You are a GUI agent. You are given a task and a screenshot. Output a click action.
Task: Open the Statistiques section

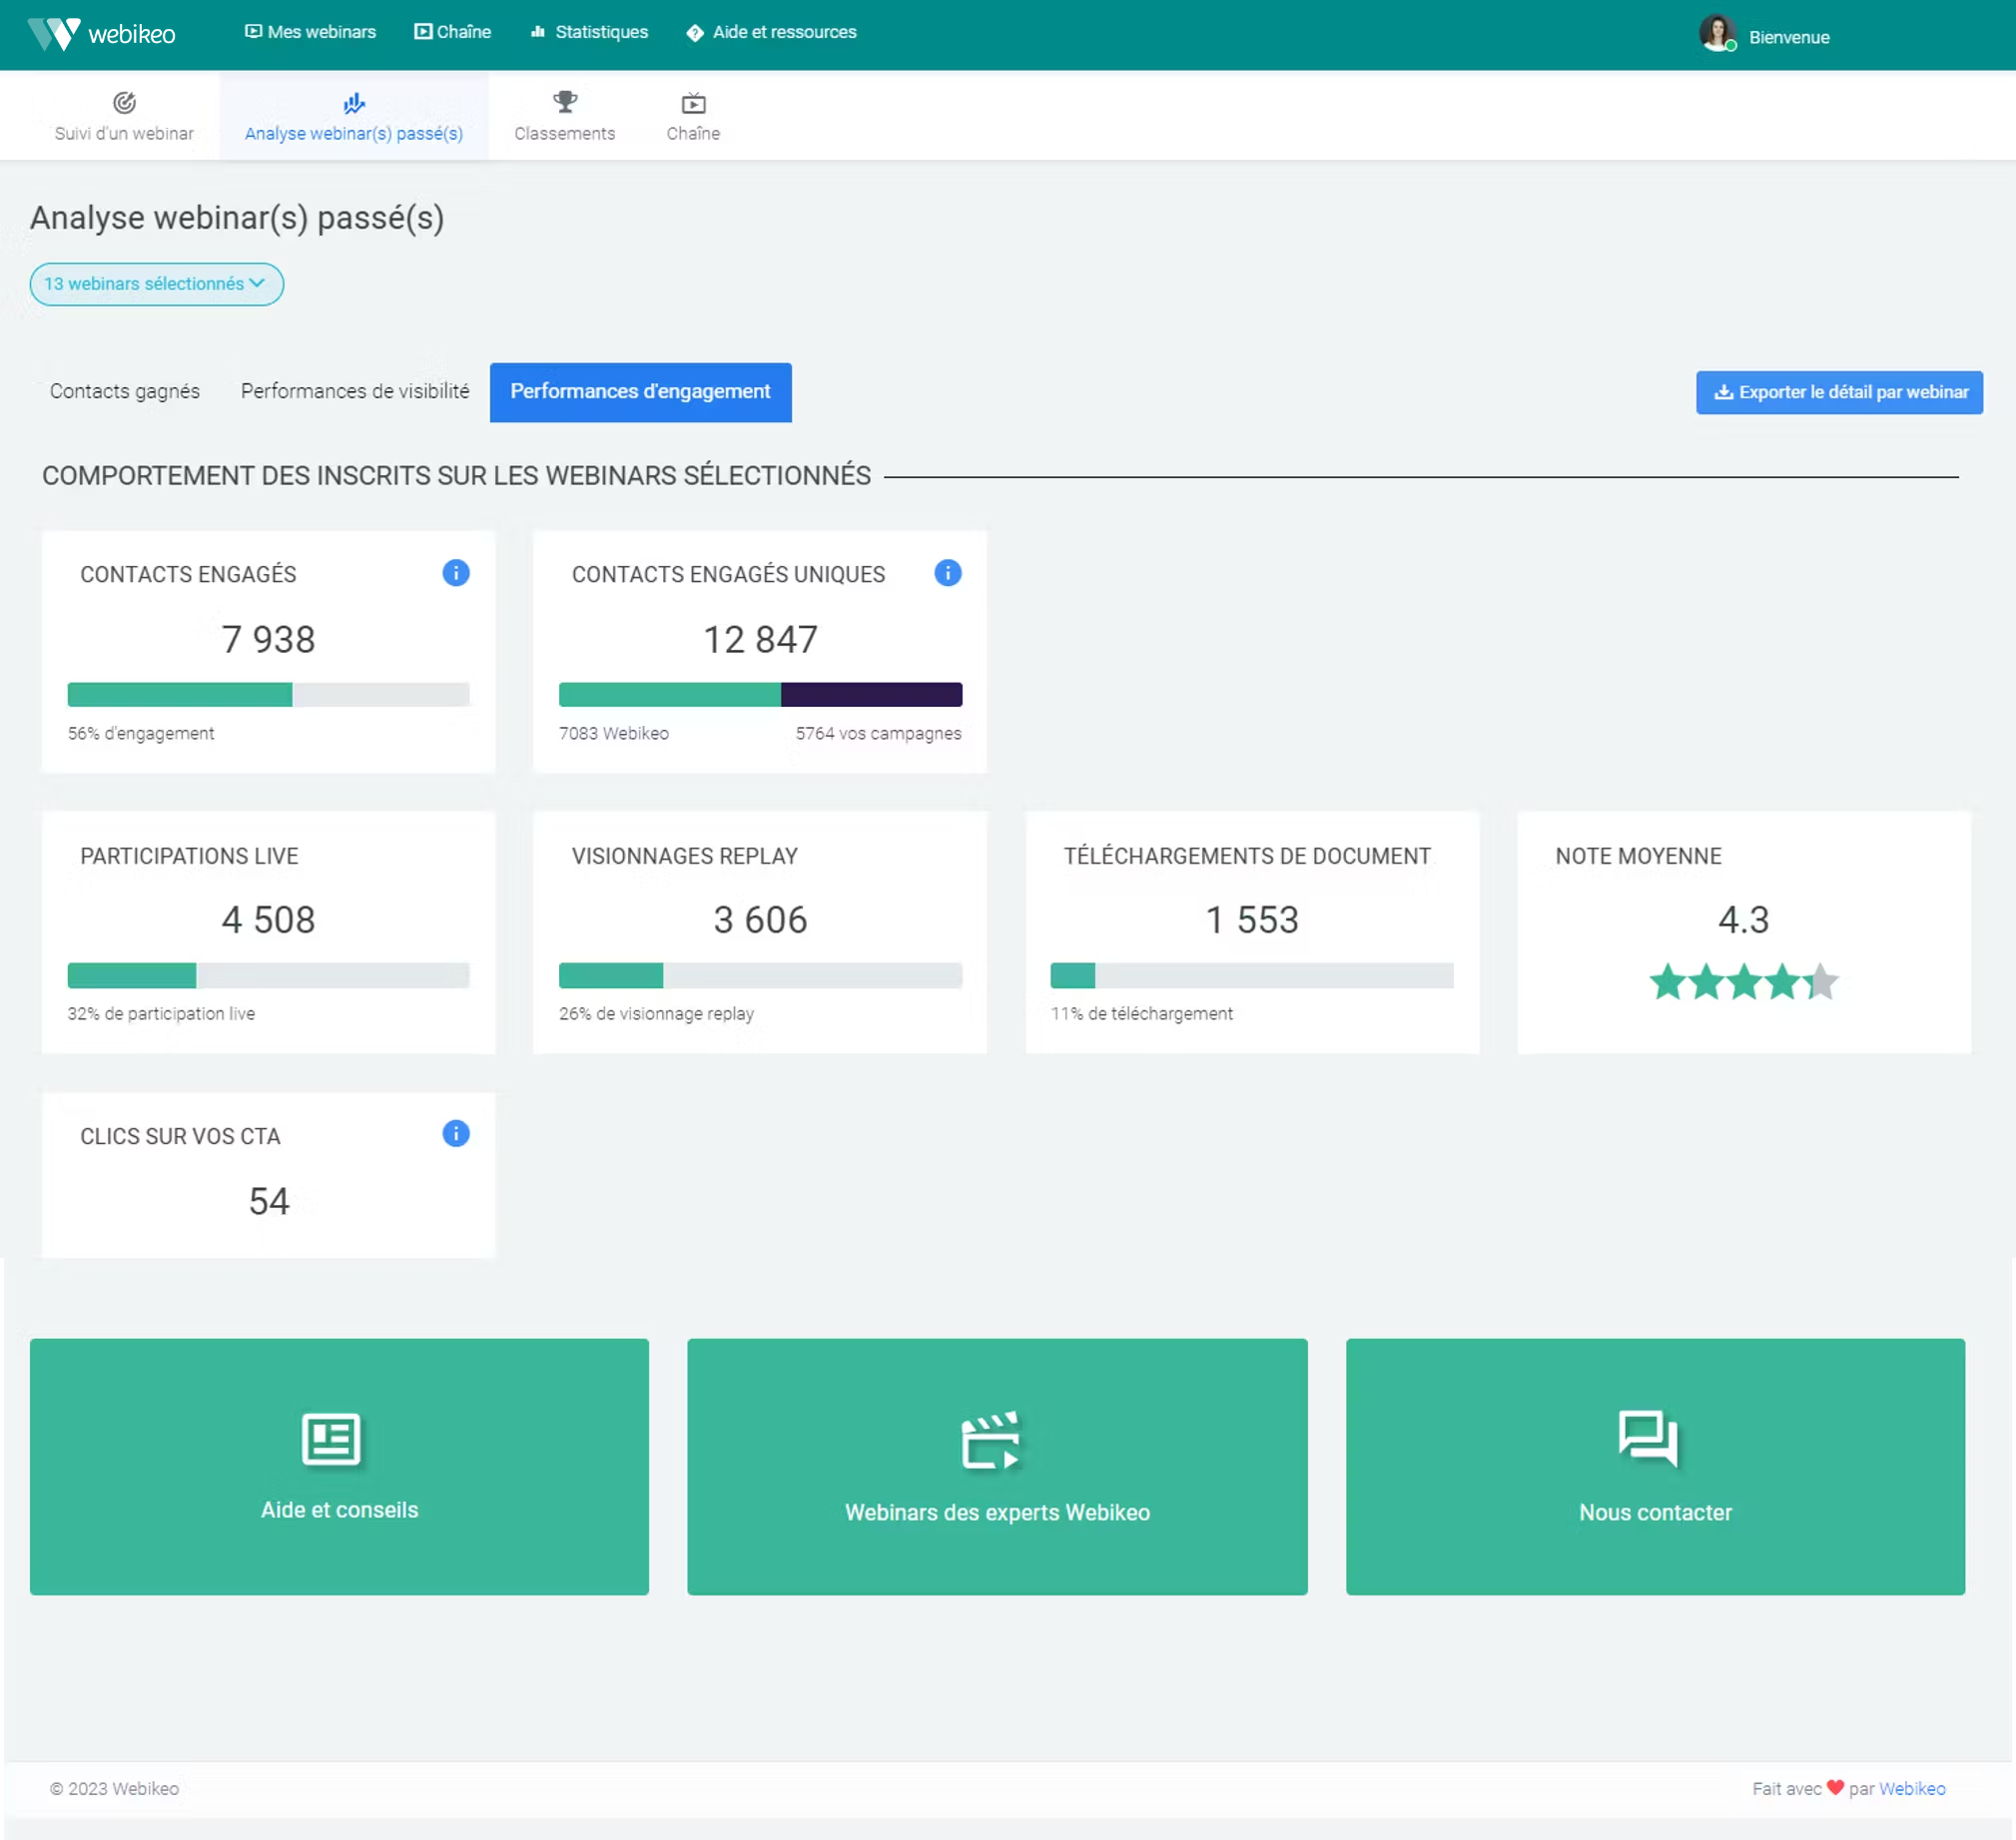[x=588, y=31]
